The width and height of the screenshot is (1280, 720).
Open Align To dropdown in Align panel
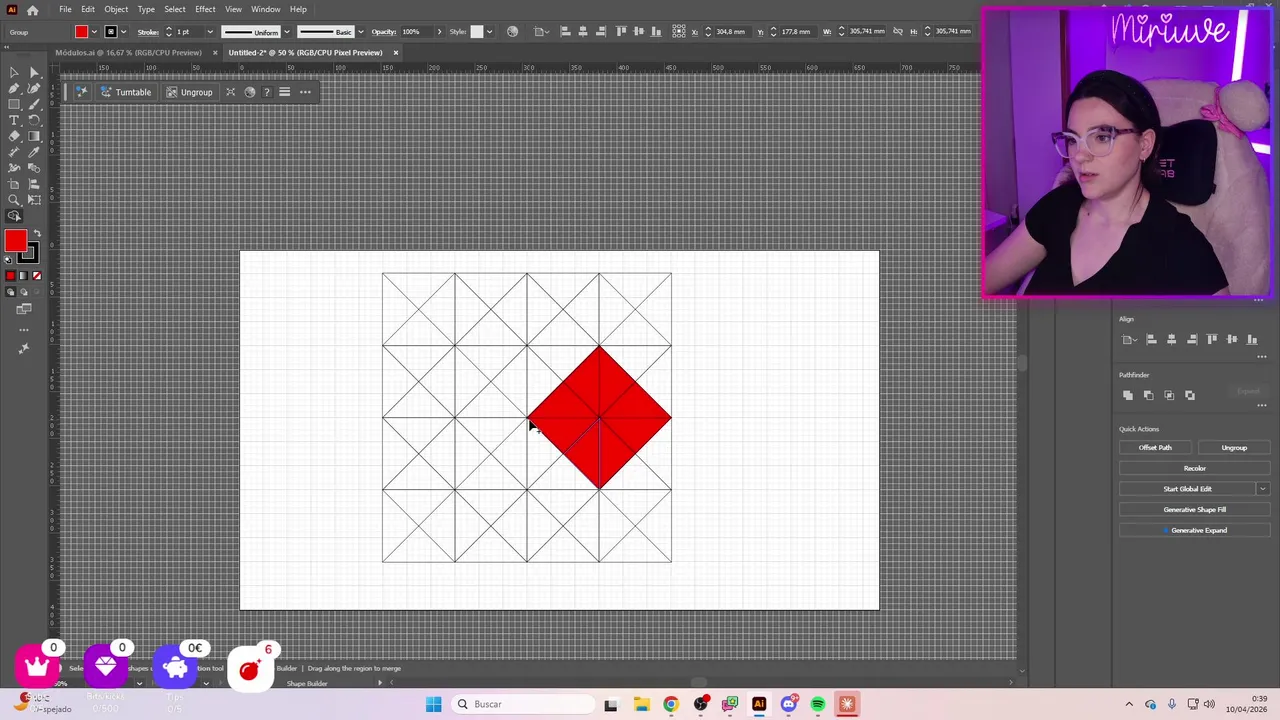point(1129,340)
